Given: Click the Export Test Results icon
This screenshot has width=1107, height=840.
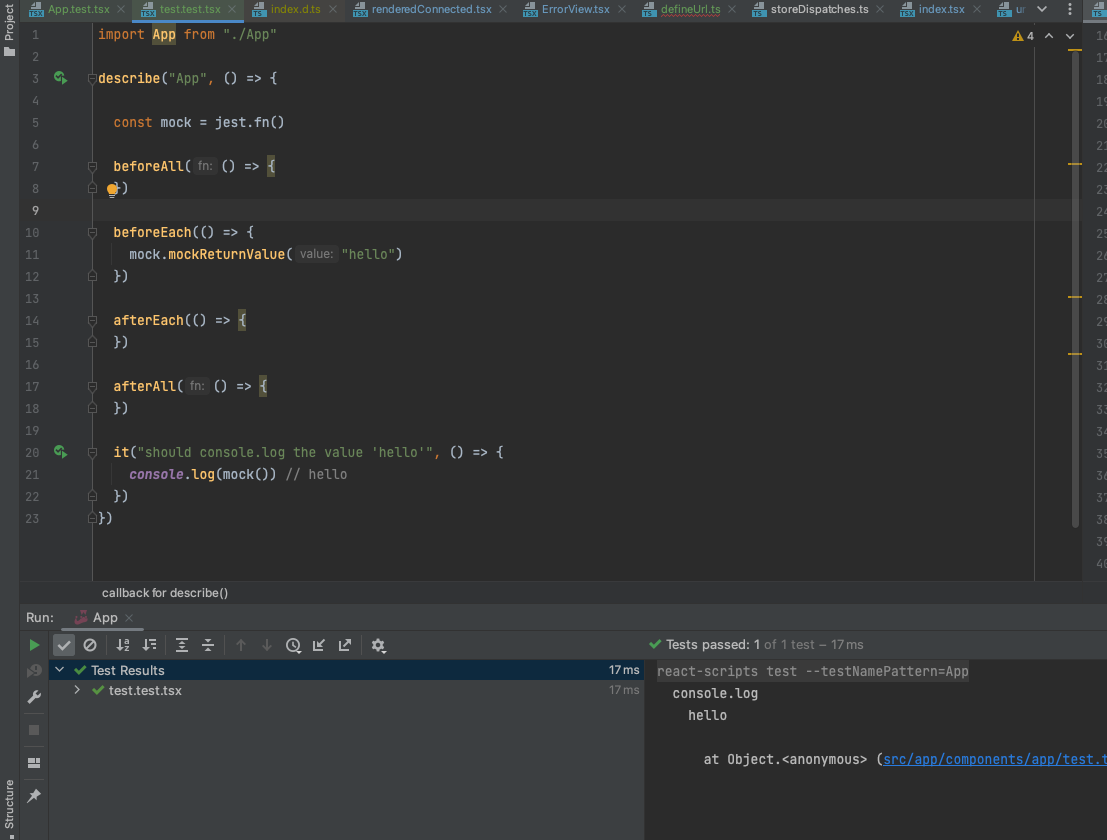Looking at the screenshot, I should (x=345, y=646).
